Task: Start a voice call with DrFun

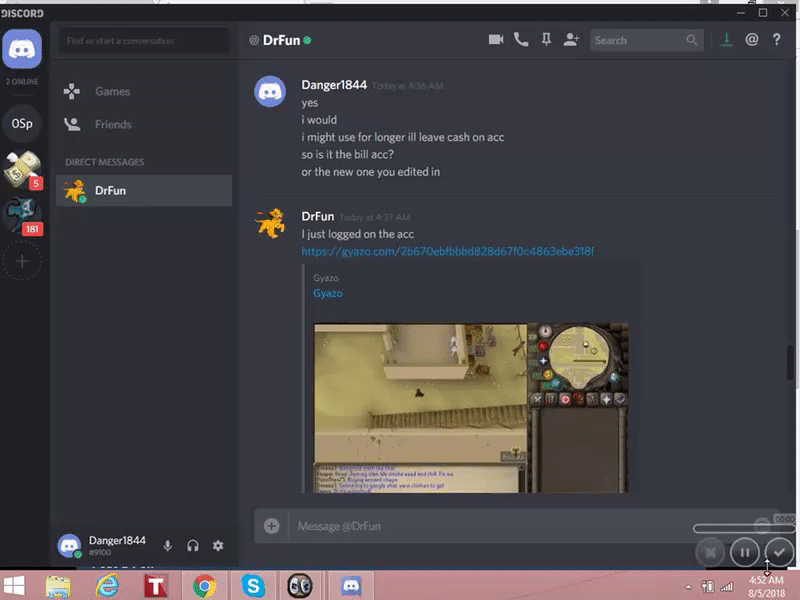Action: [521, 40]
